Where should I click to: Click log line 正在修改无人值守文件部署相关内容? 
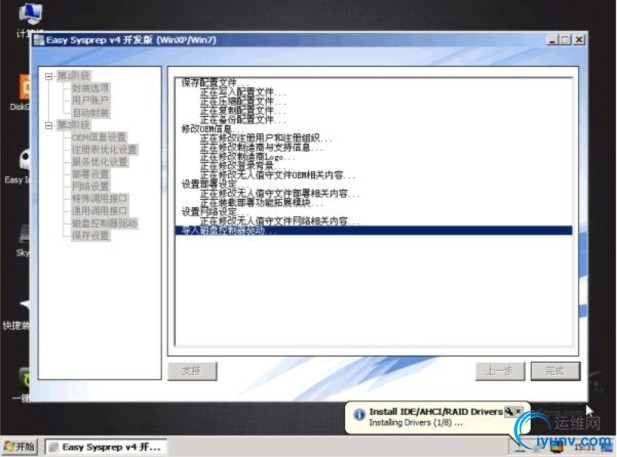[x=280, y=194]
